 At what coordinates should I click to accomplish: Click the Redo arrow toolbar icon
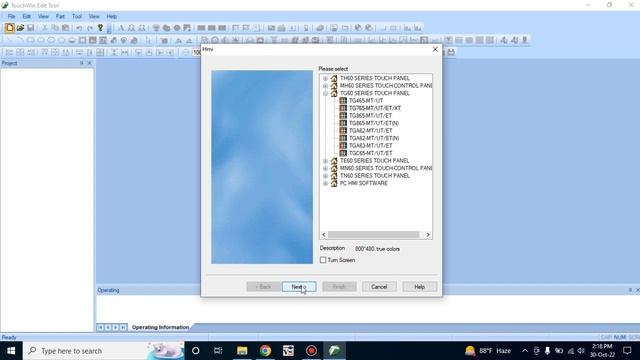90,28
